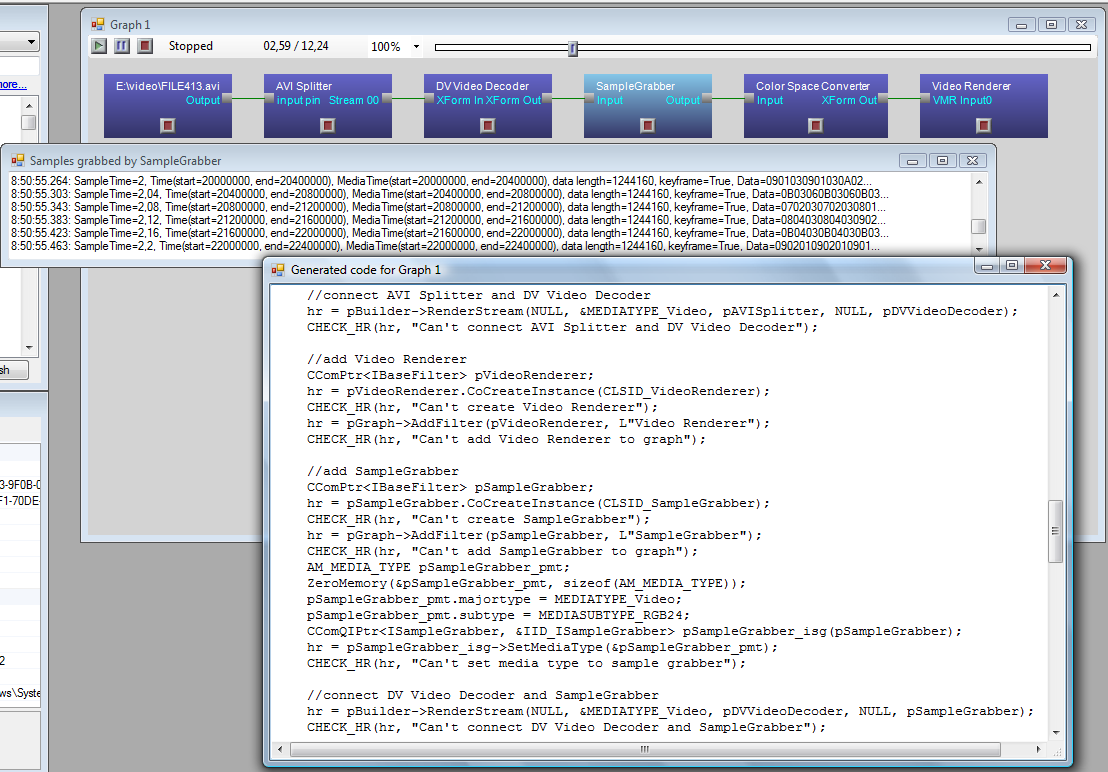This screenshot has width=1108, height=772.
Task: Pause the graph in Graph 1
Action: coord(122,46)
